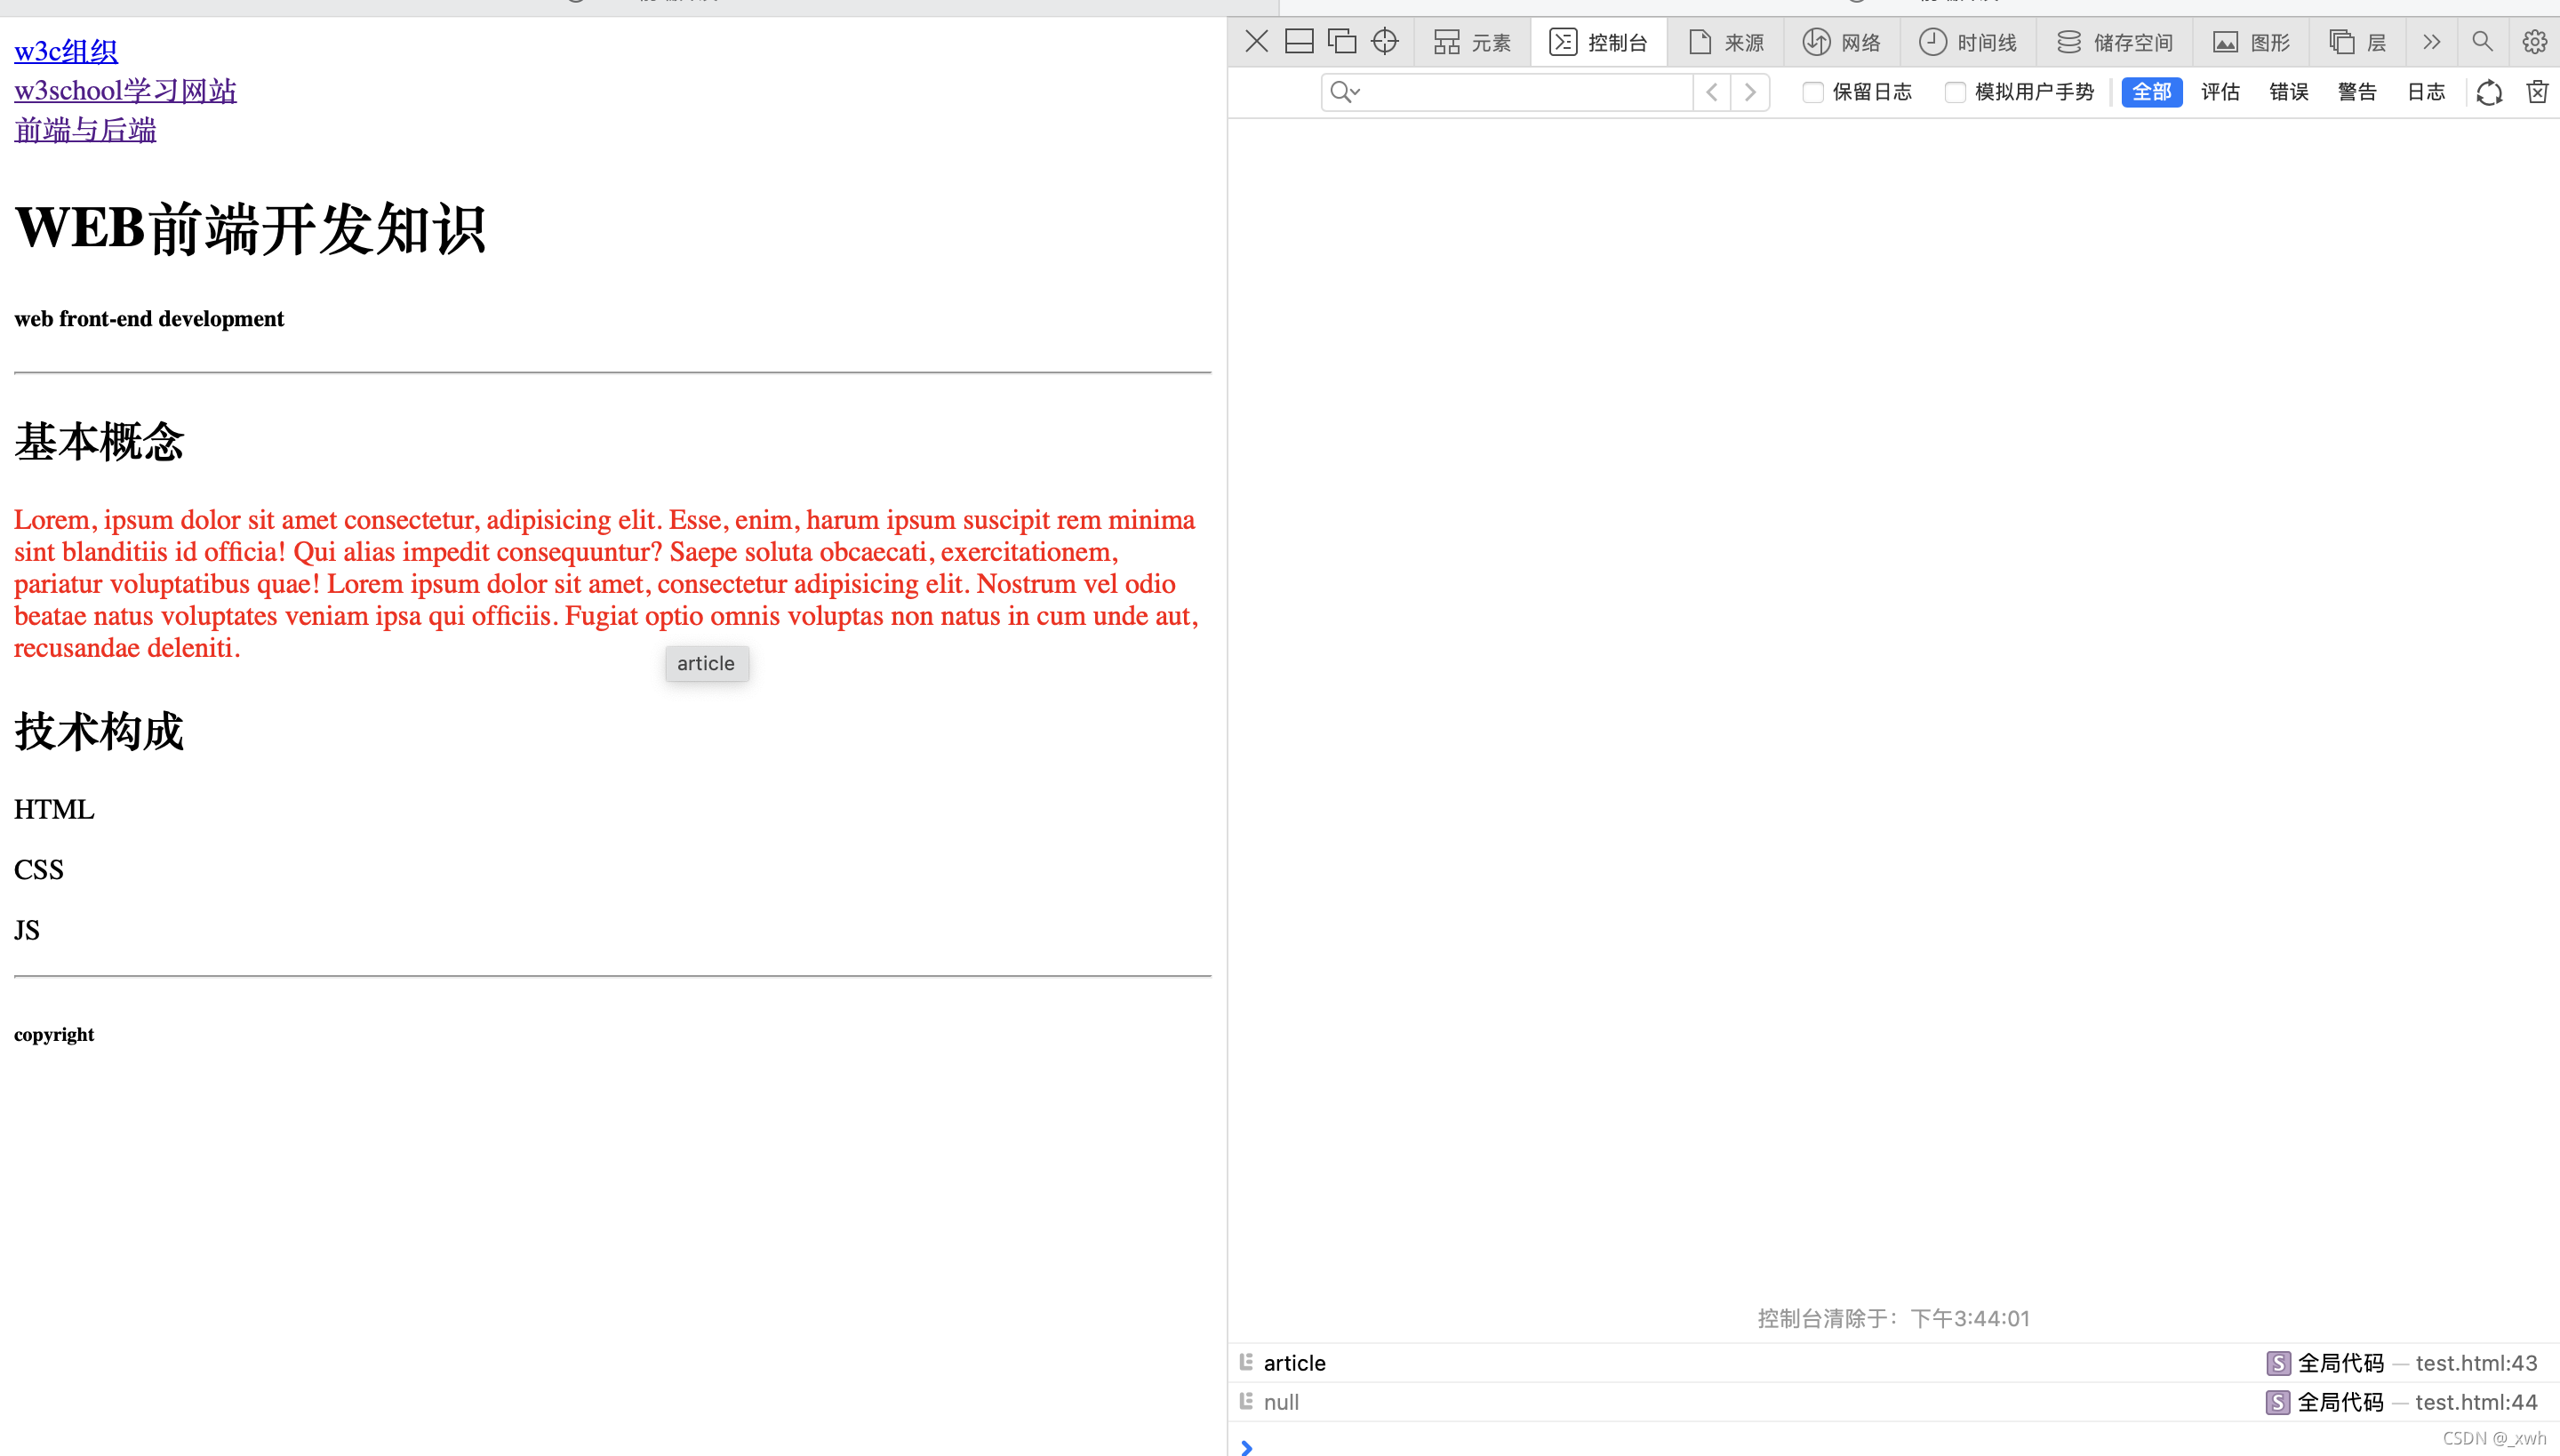
Task: Click the JS paragraph text
Action: click(x=27, y=930)
